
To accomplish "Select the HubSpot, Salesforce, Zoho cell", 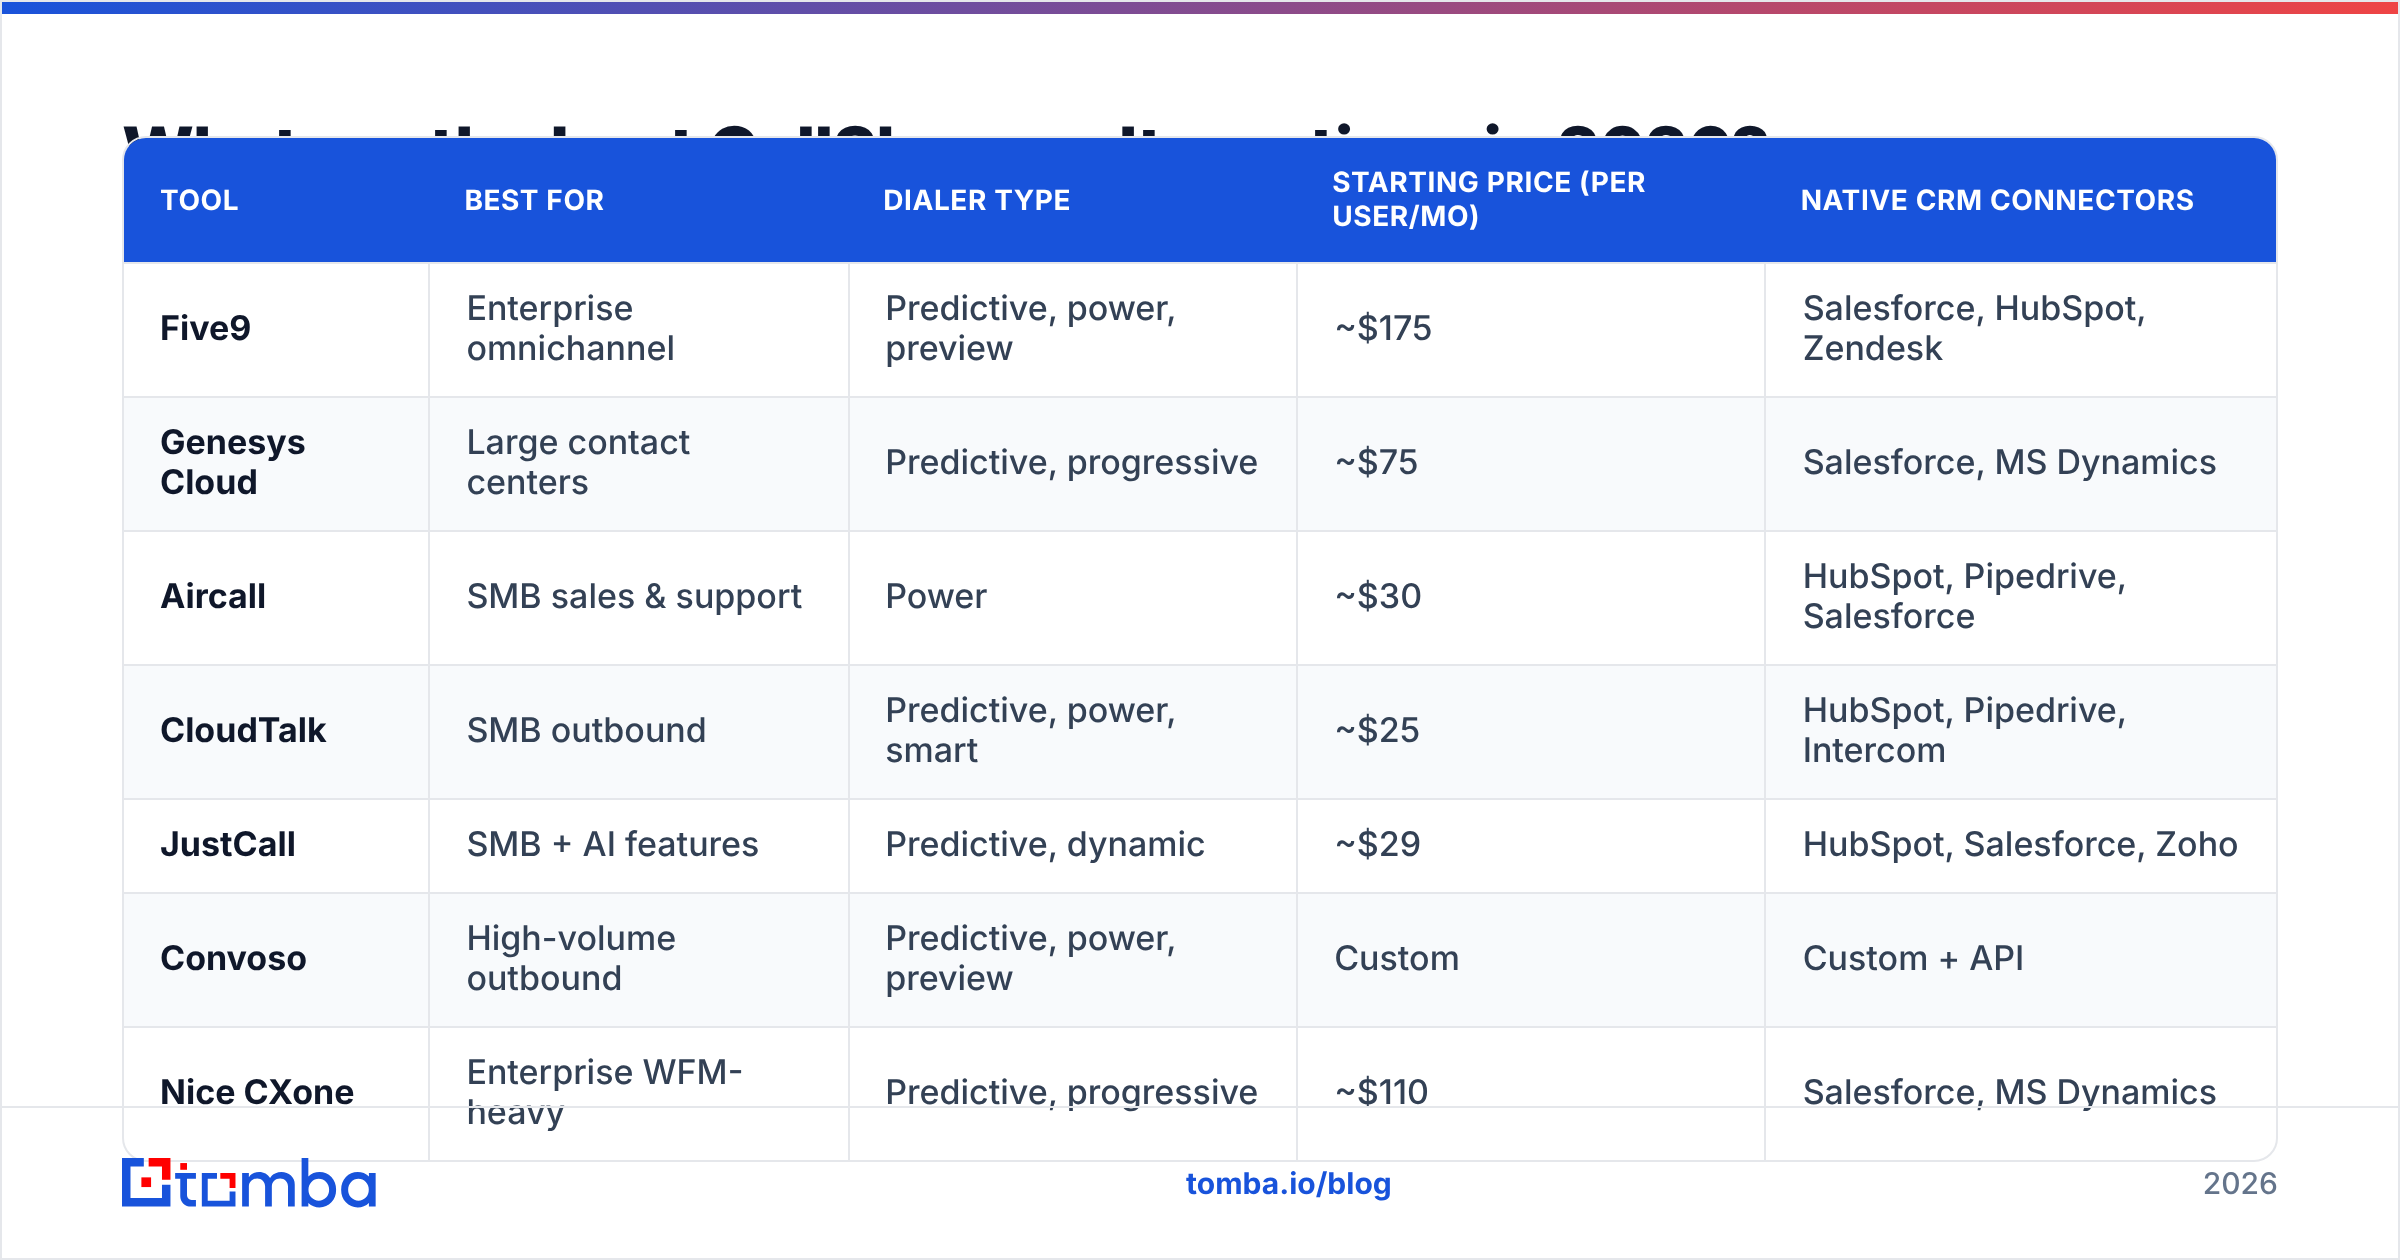I will point(2020,844).
